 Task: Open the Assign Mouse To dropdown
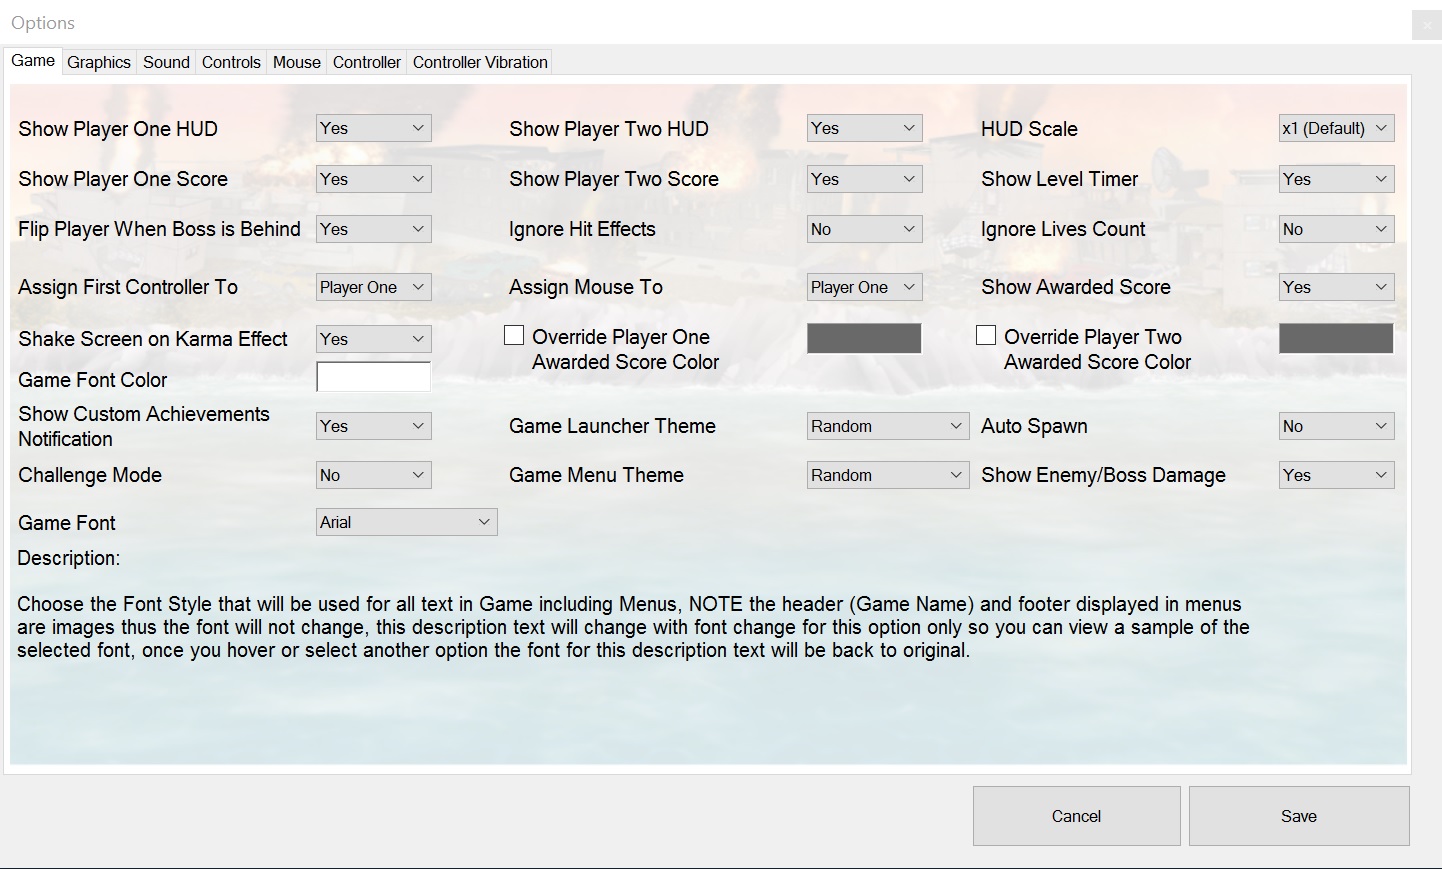click(x=864, y=287)
